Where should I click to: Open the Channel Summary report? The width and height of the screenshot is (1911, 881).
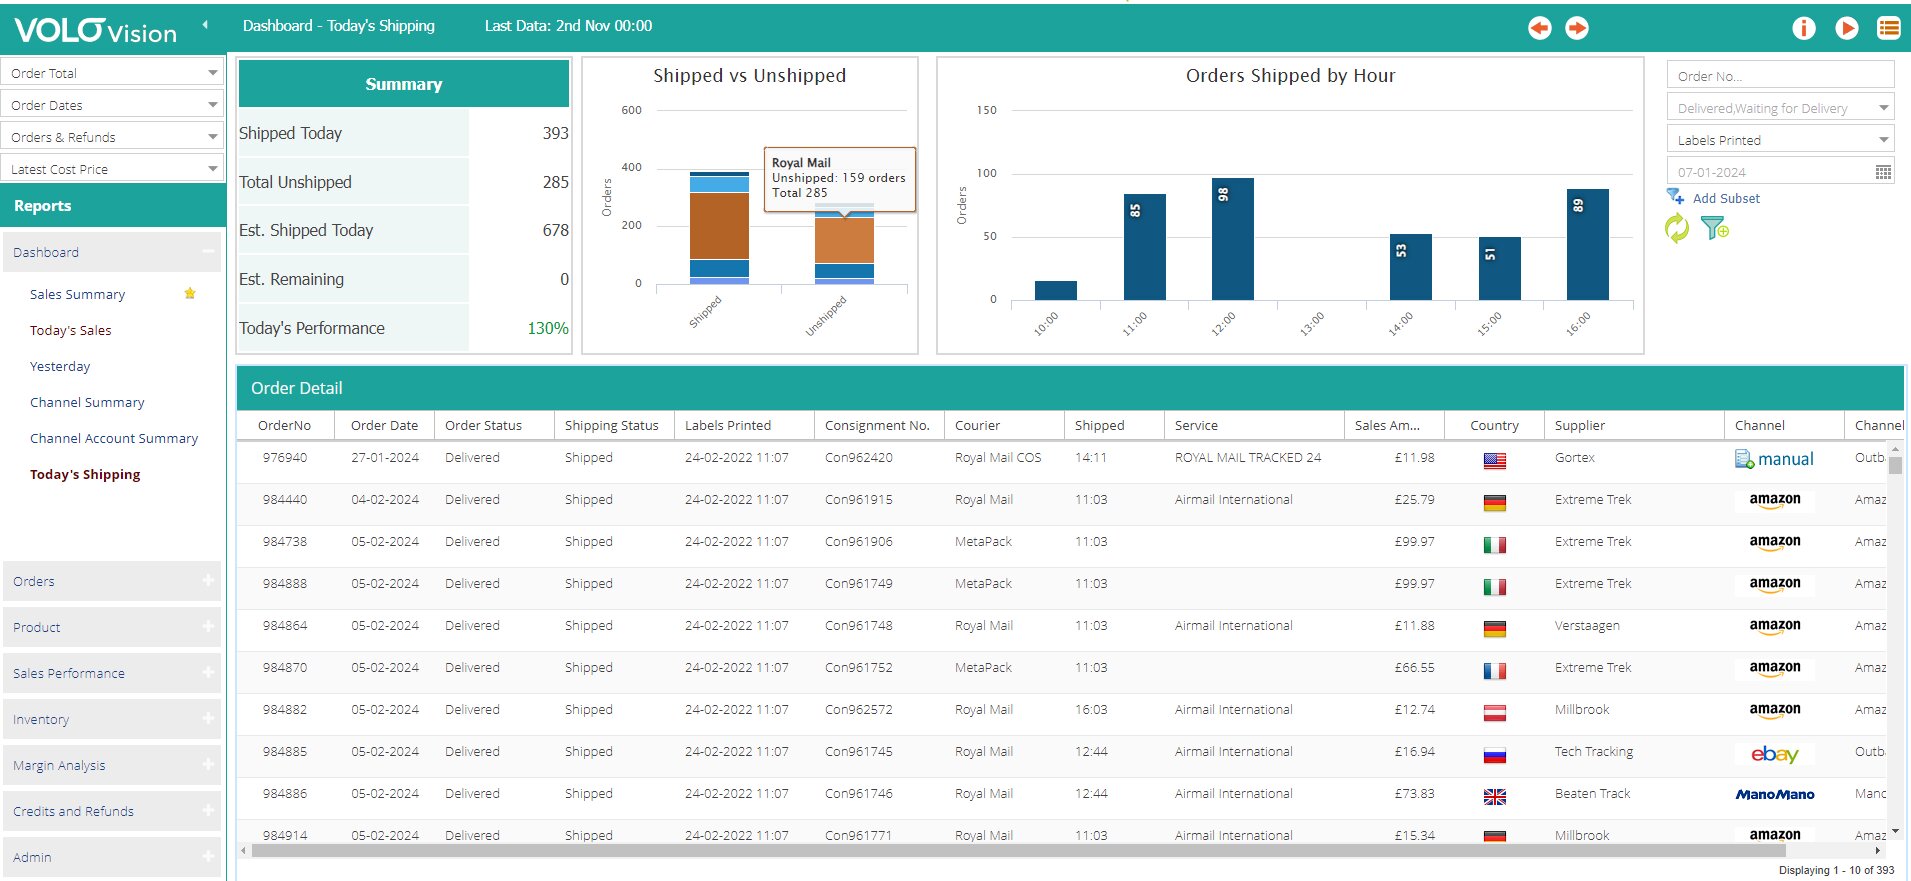click(87, 402)
